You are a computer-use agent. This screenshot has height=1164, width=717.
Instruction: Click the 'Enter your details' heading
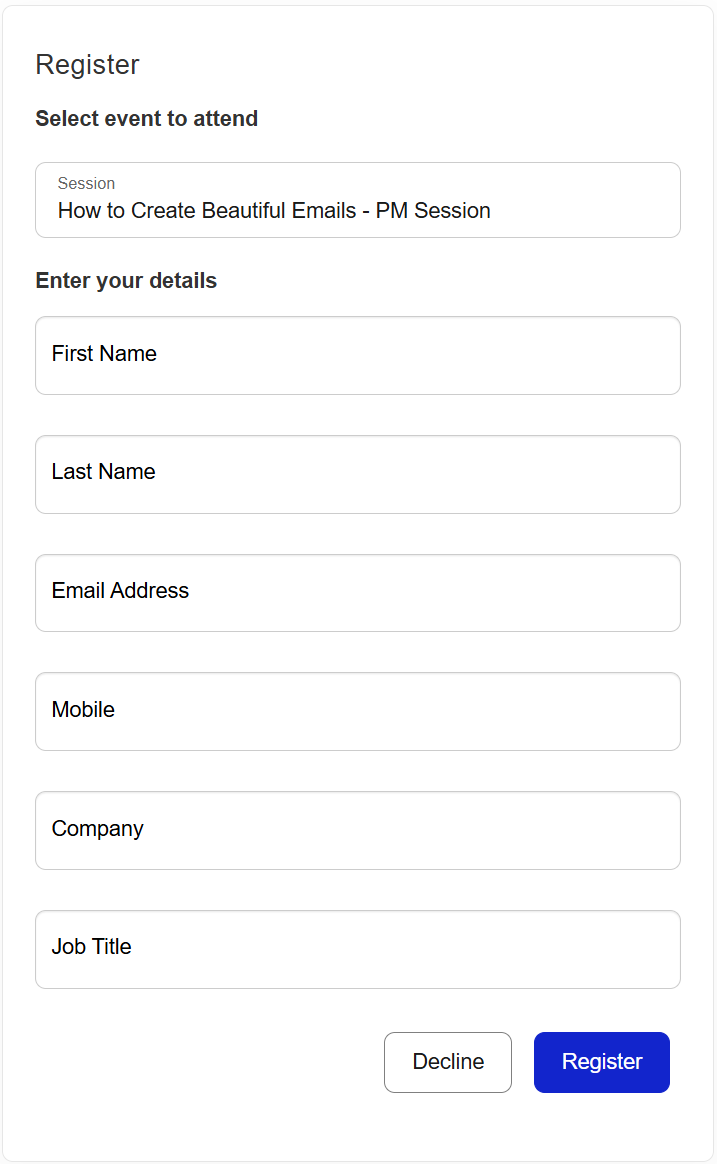coord(126,281)
